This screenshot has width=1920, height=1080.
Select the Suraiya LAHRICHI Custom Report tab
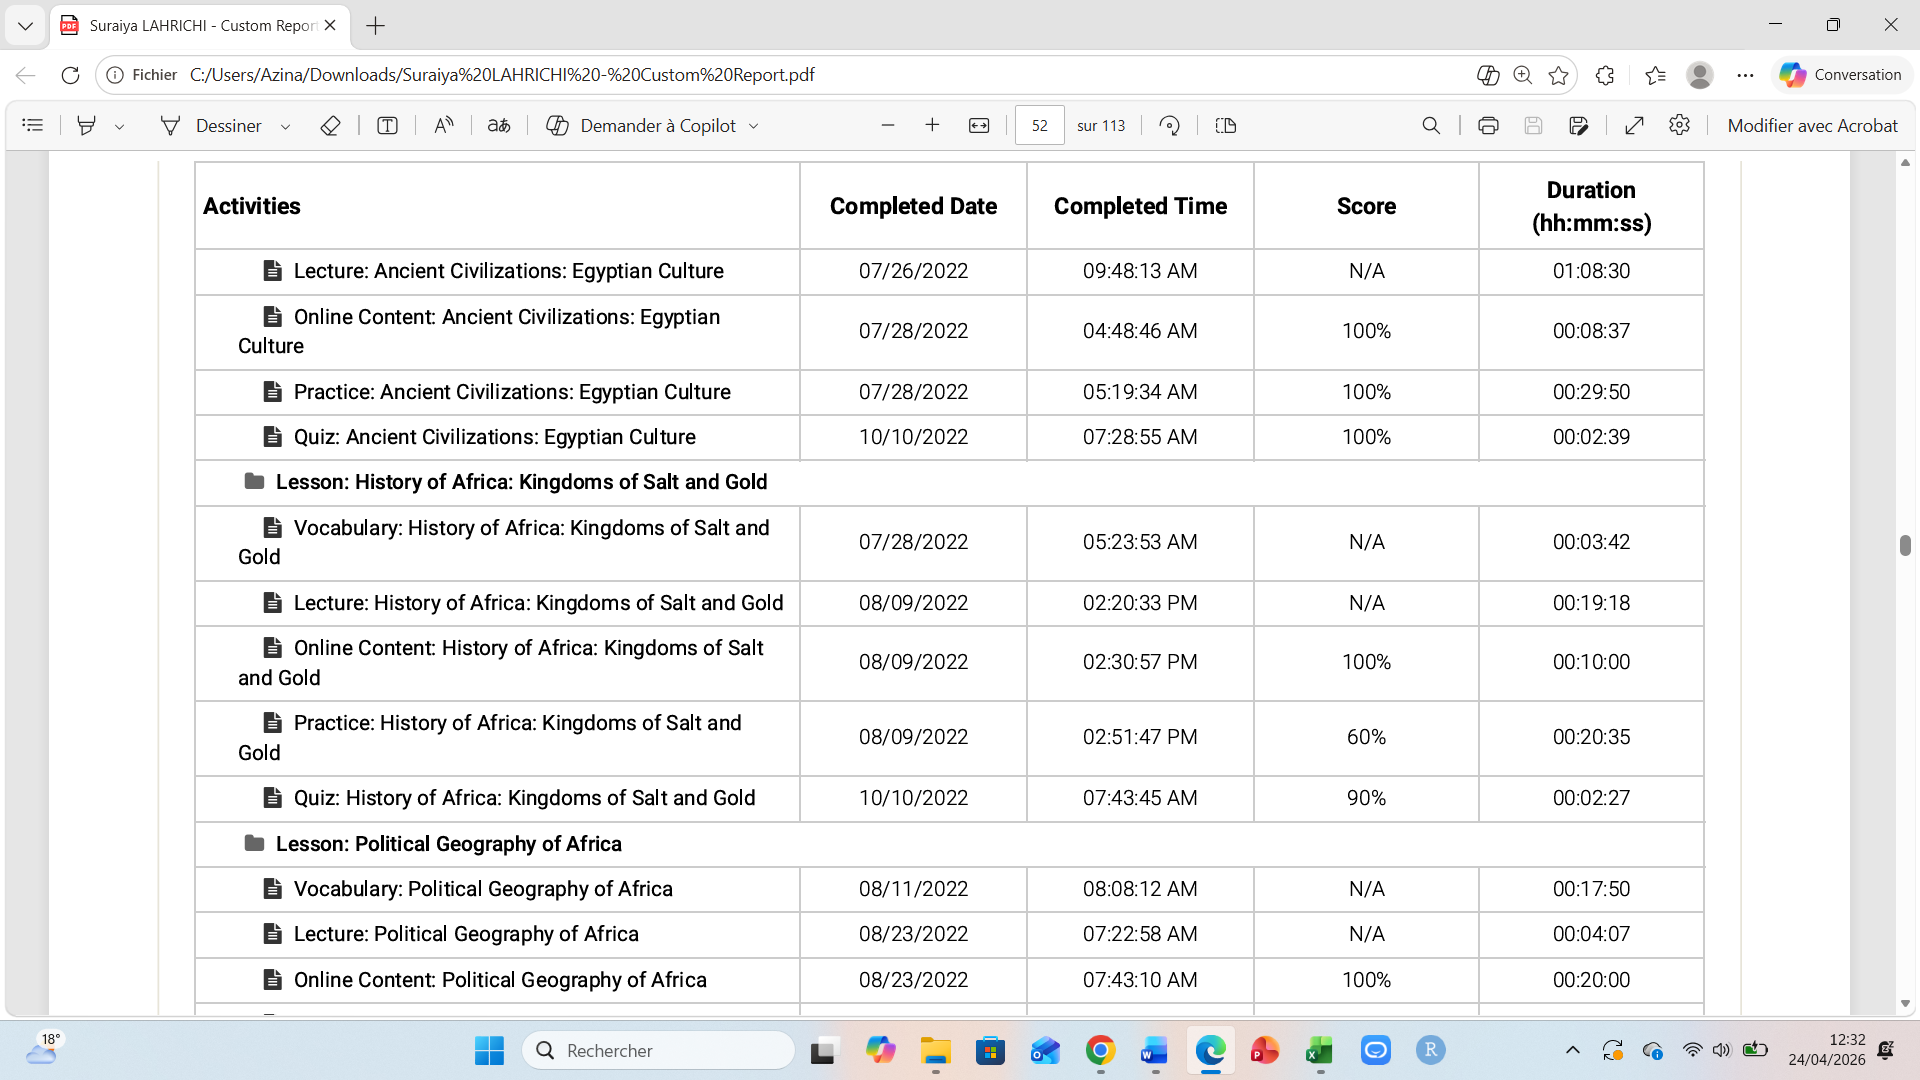(x=200, y=25)
